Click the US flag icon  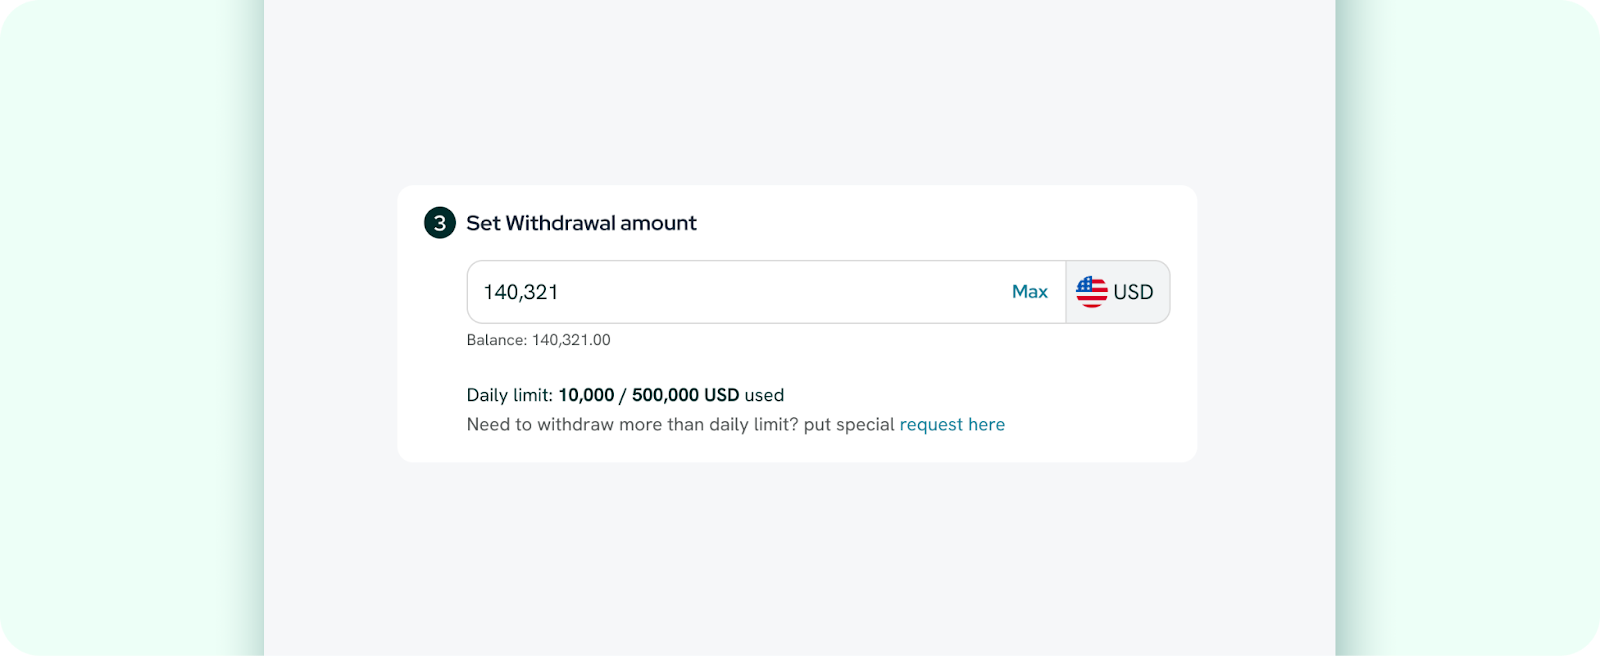1091,292
